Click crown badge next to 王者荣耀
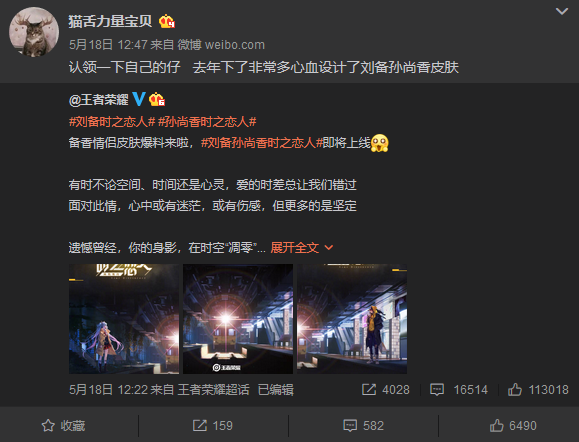 click(x=157, y=99)
